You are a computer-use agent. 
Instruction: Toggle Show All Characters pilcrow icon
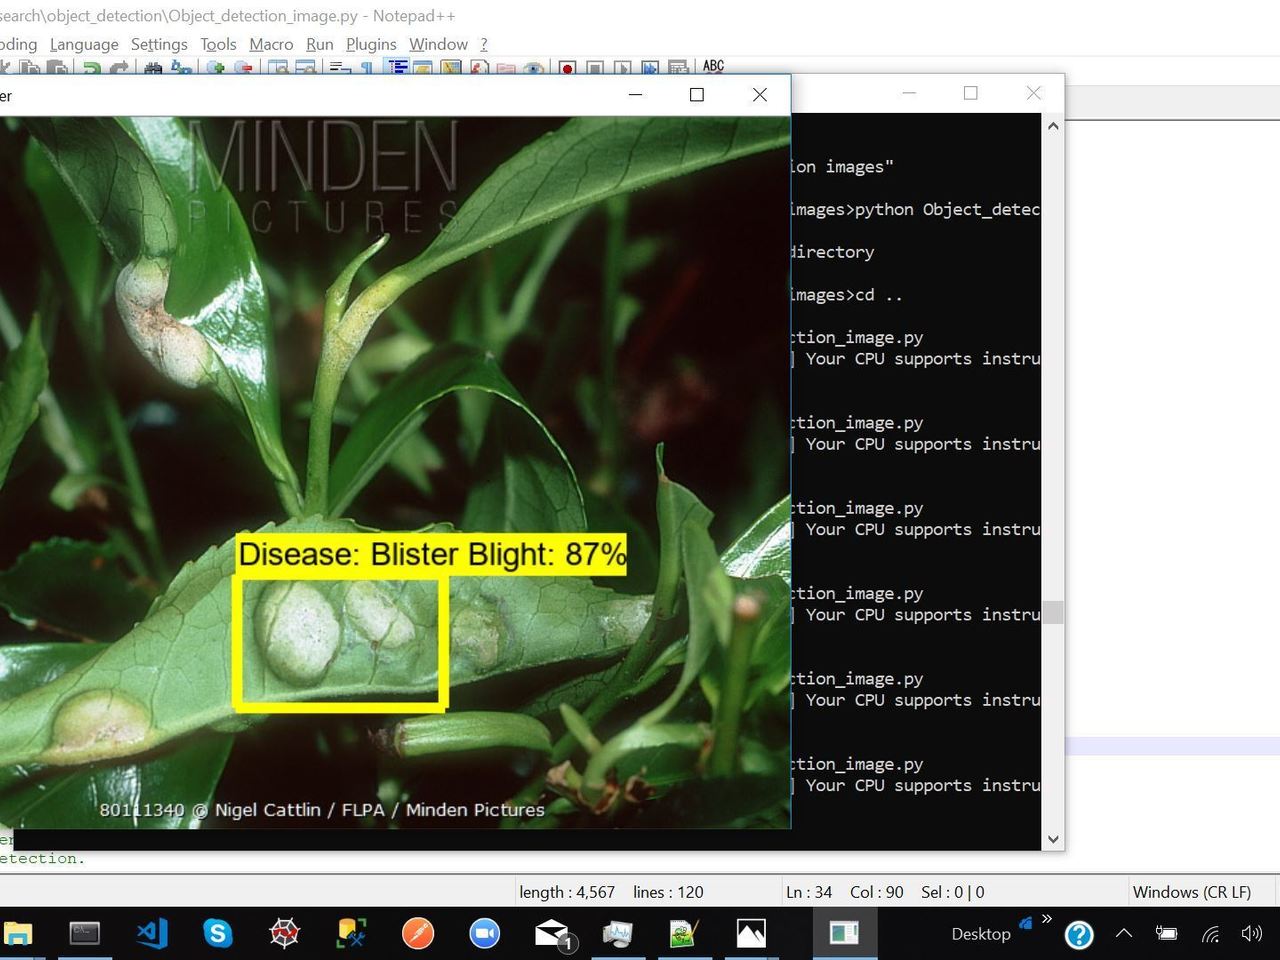(x=367, y=68)
